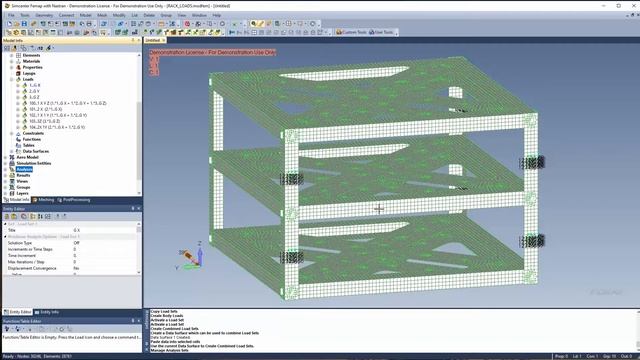This screenshot has height=360, width=640.
Task: Select the Analyses tree item
Action: coord(24,169)
